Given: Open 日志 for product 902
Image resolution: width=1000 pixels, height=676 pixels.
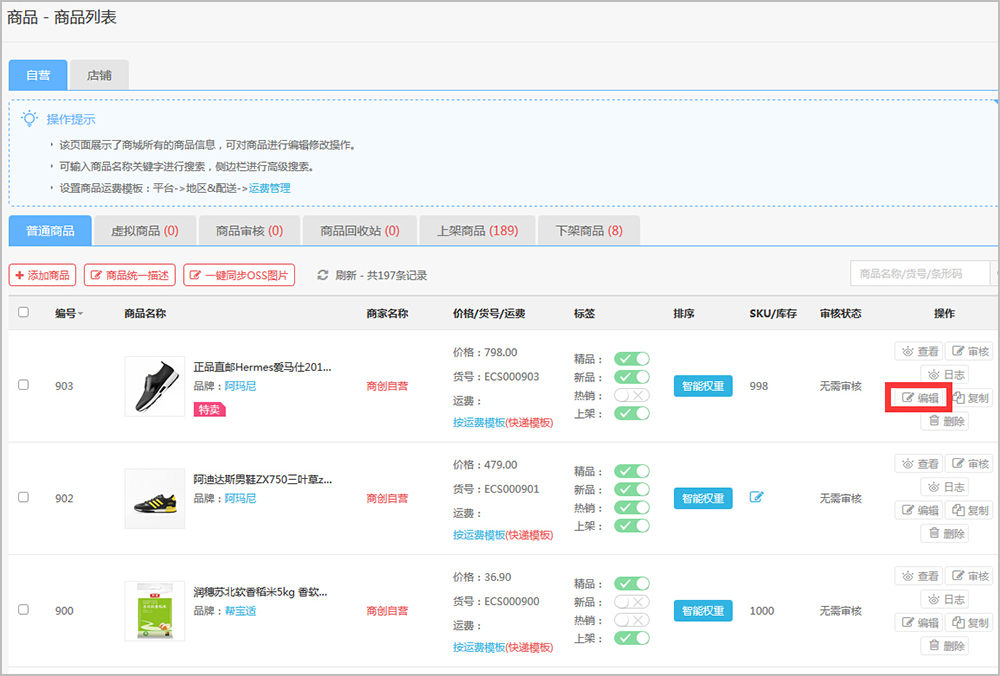Looking at the screenshot, I should pyautogui.click(x=945, y=487).
